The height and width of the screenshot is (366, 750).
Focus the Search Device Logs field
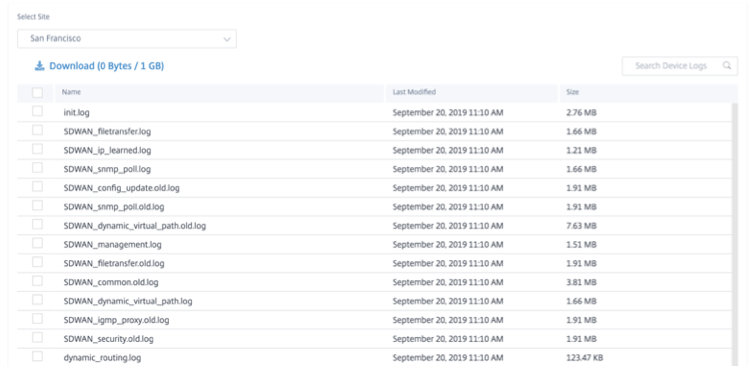pos(680,66)
